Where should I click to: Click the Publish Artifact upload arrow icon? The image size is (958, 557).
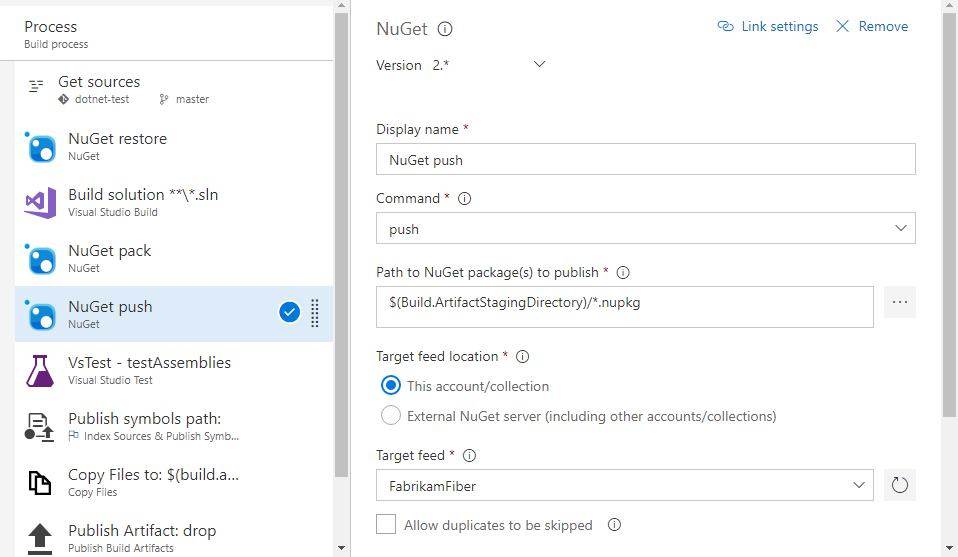pos(40,539)
